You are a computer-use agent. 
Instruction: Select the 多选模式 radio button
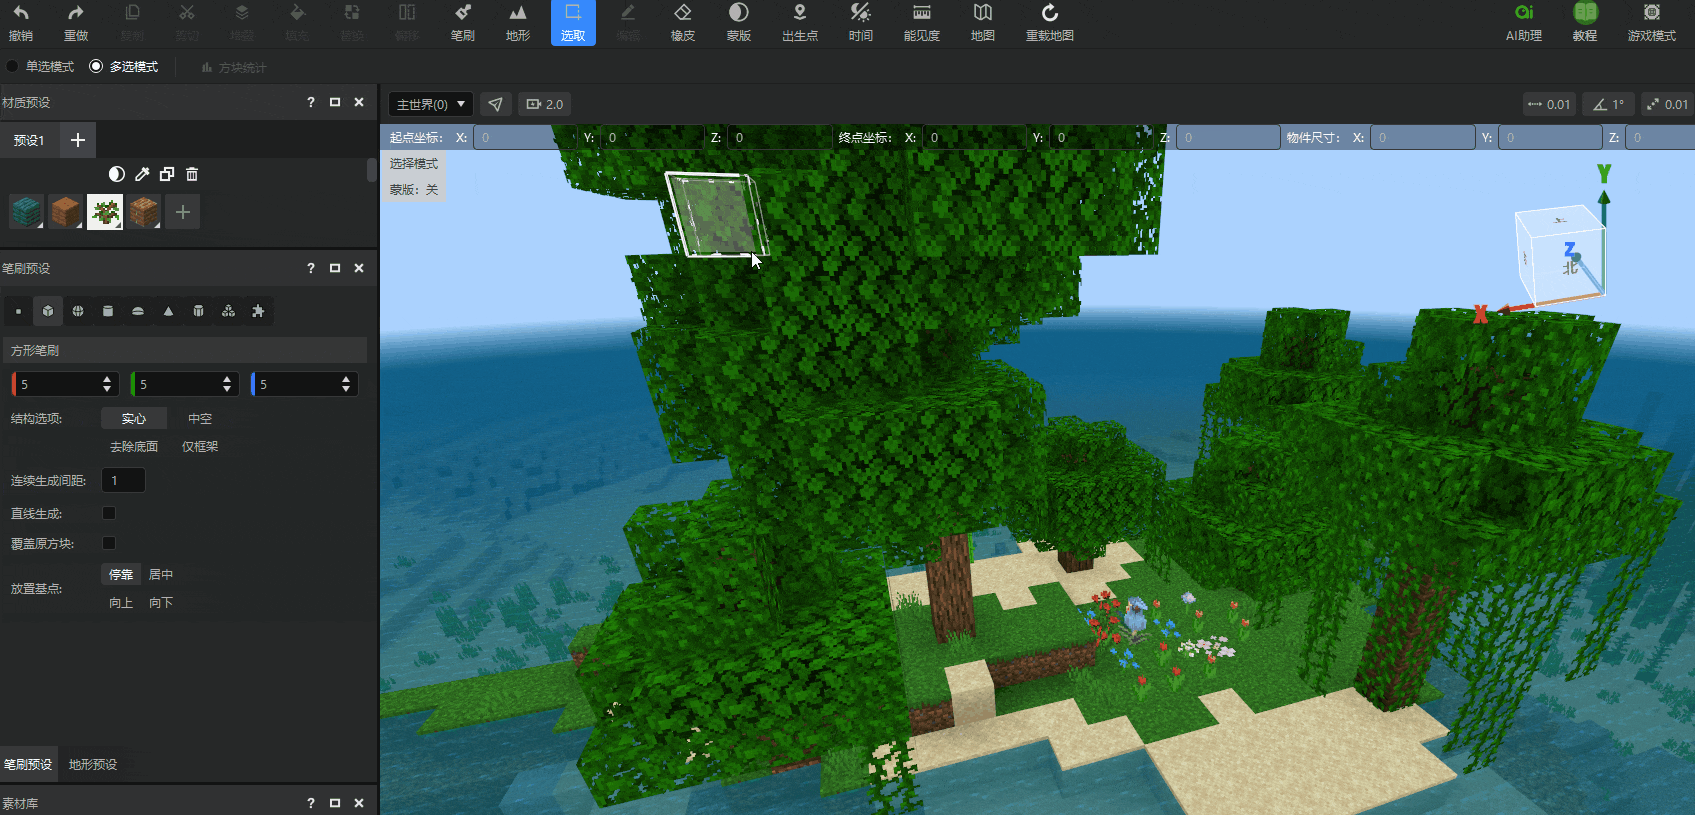[96, 66]
